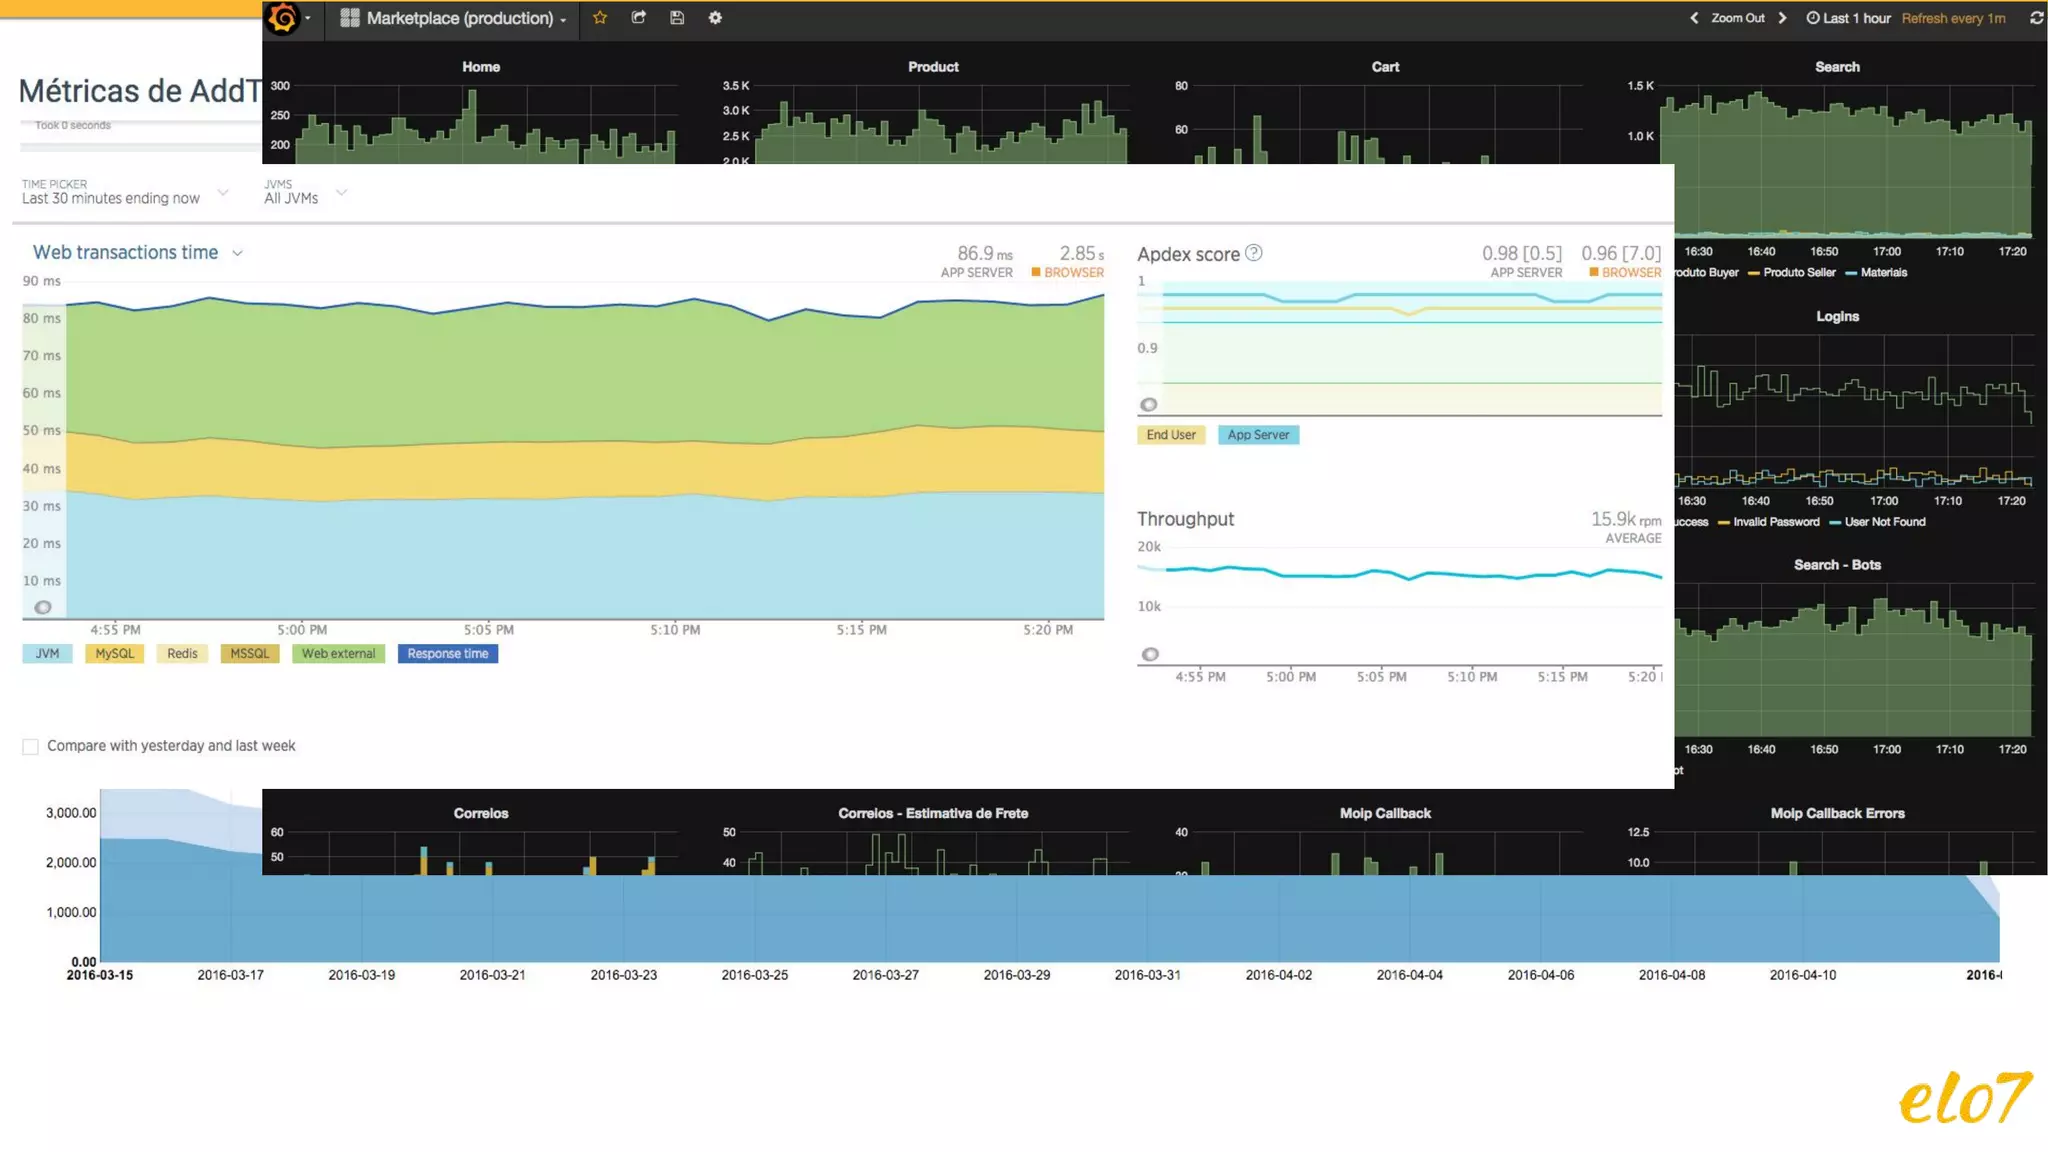2048x1152 pixels.
Task: Toggle Response time legend swatch
Action: pos(447,654)
